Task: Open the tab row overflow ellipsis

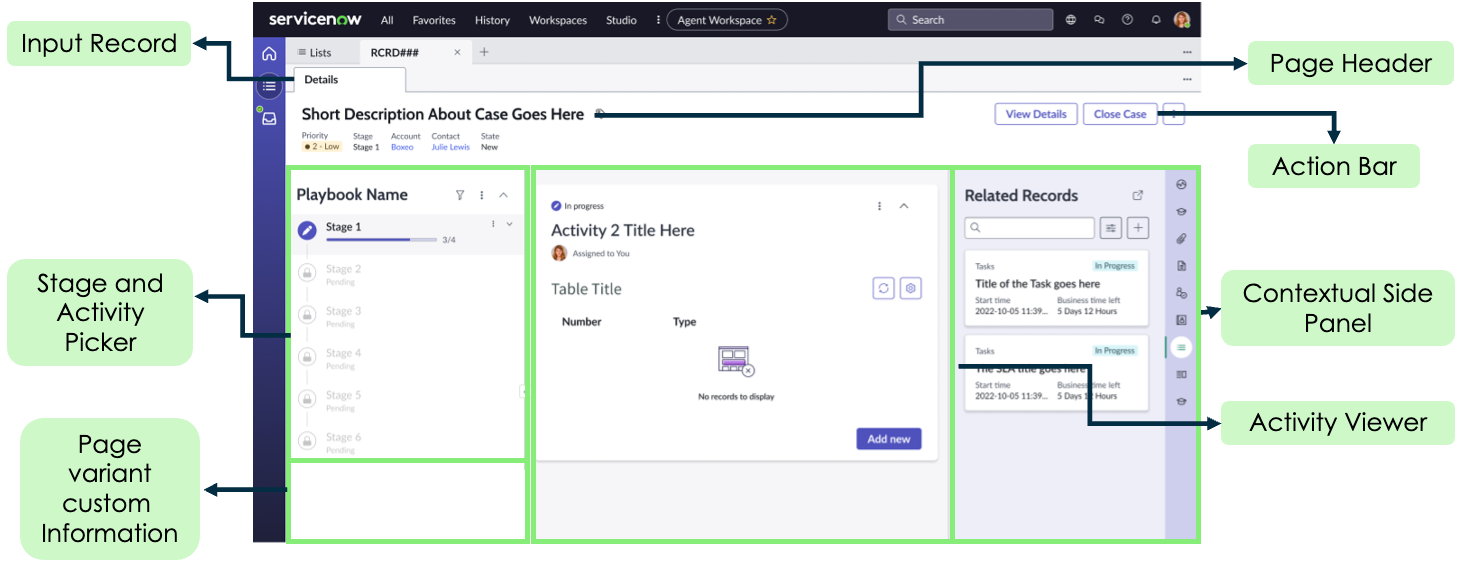Action: pos(1187,52)
